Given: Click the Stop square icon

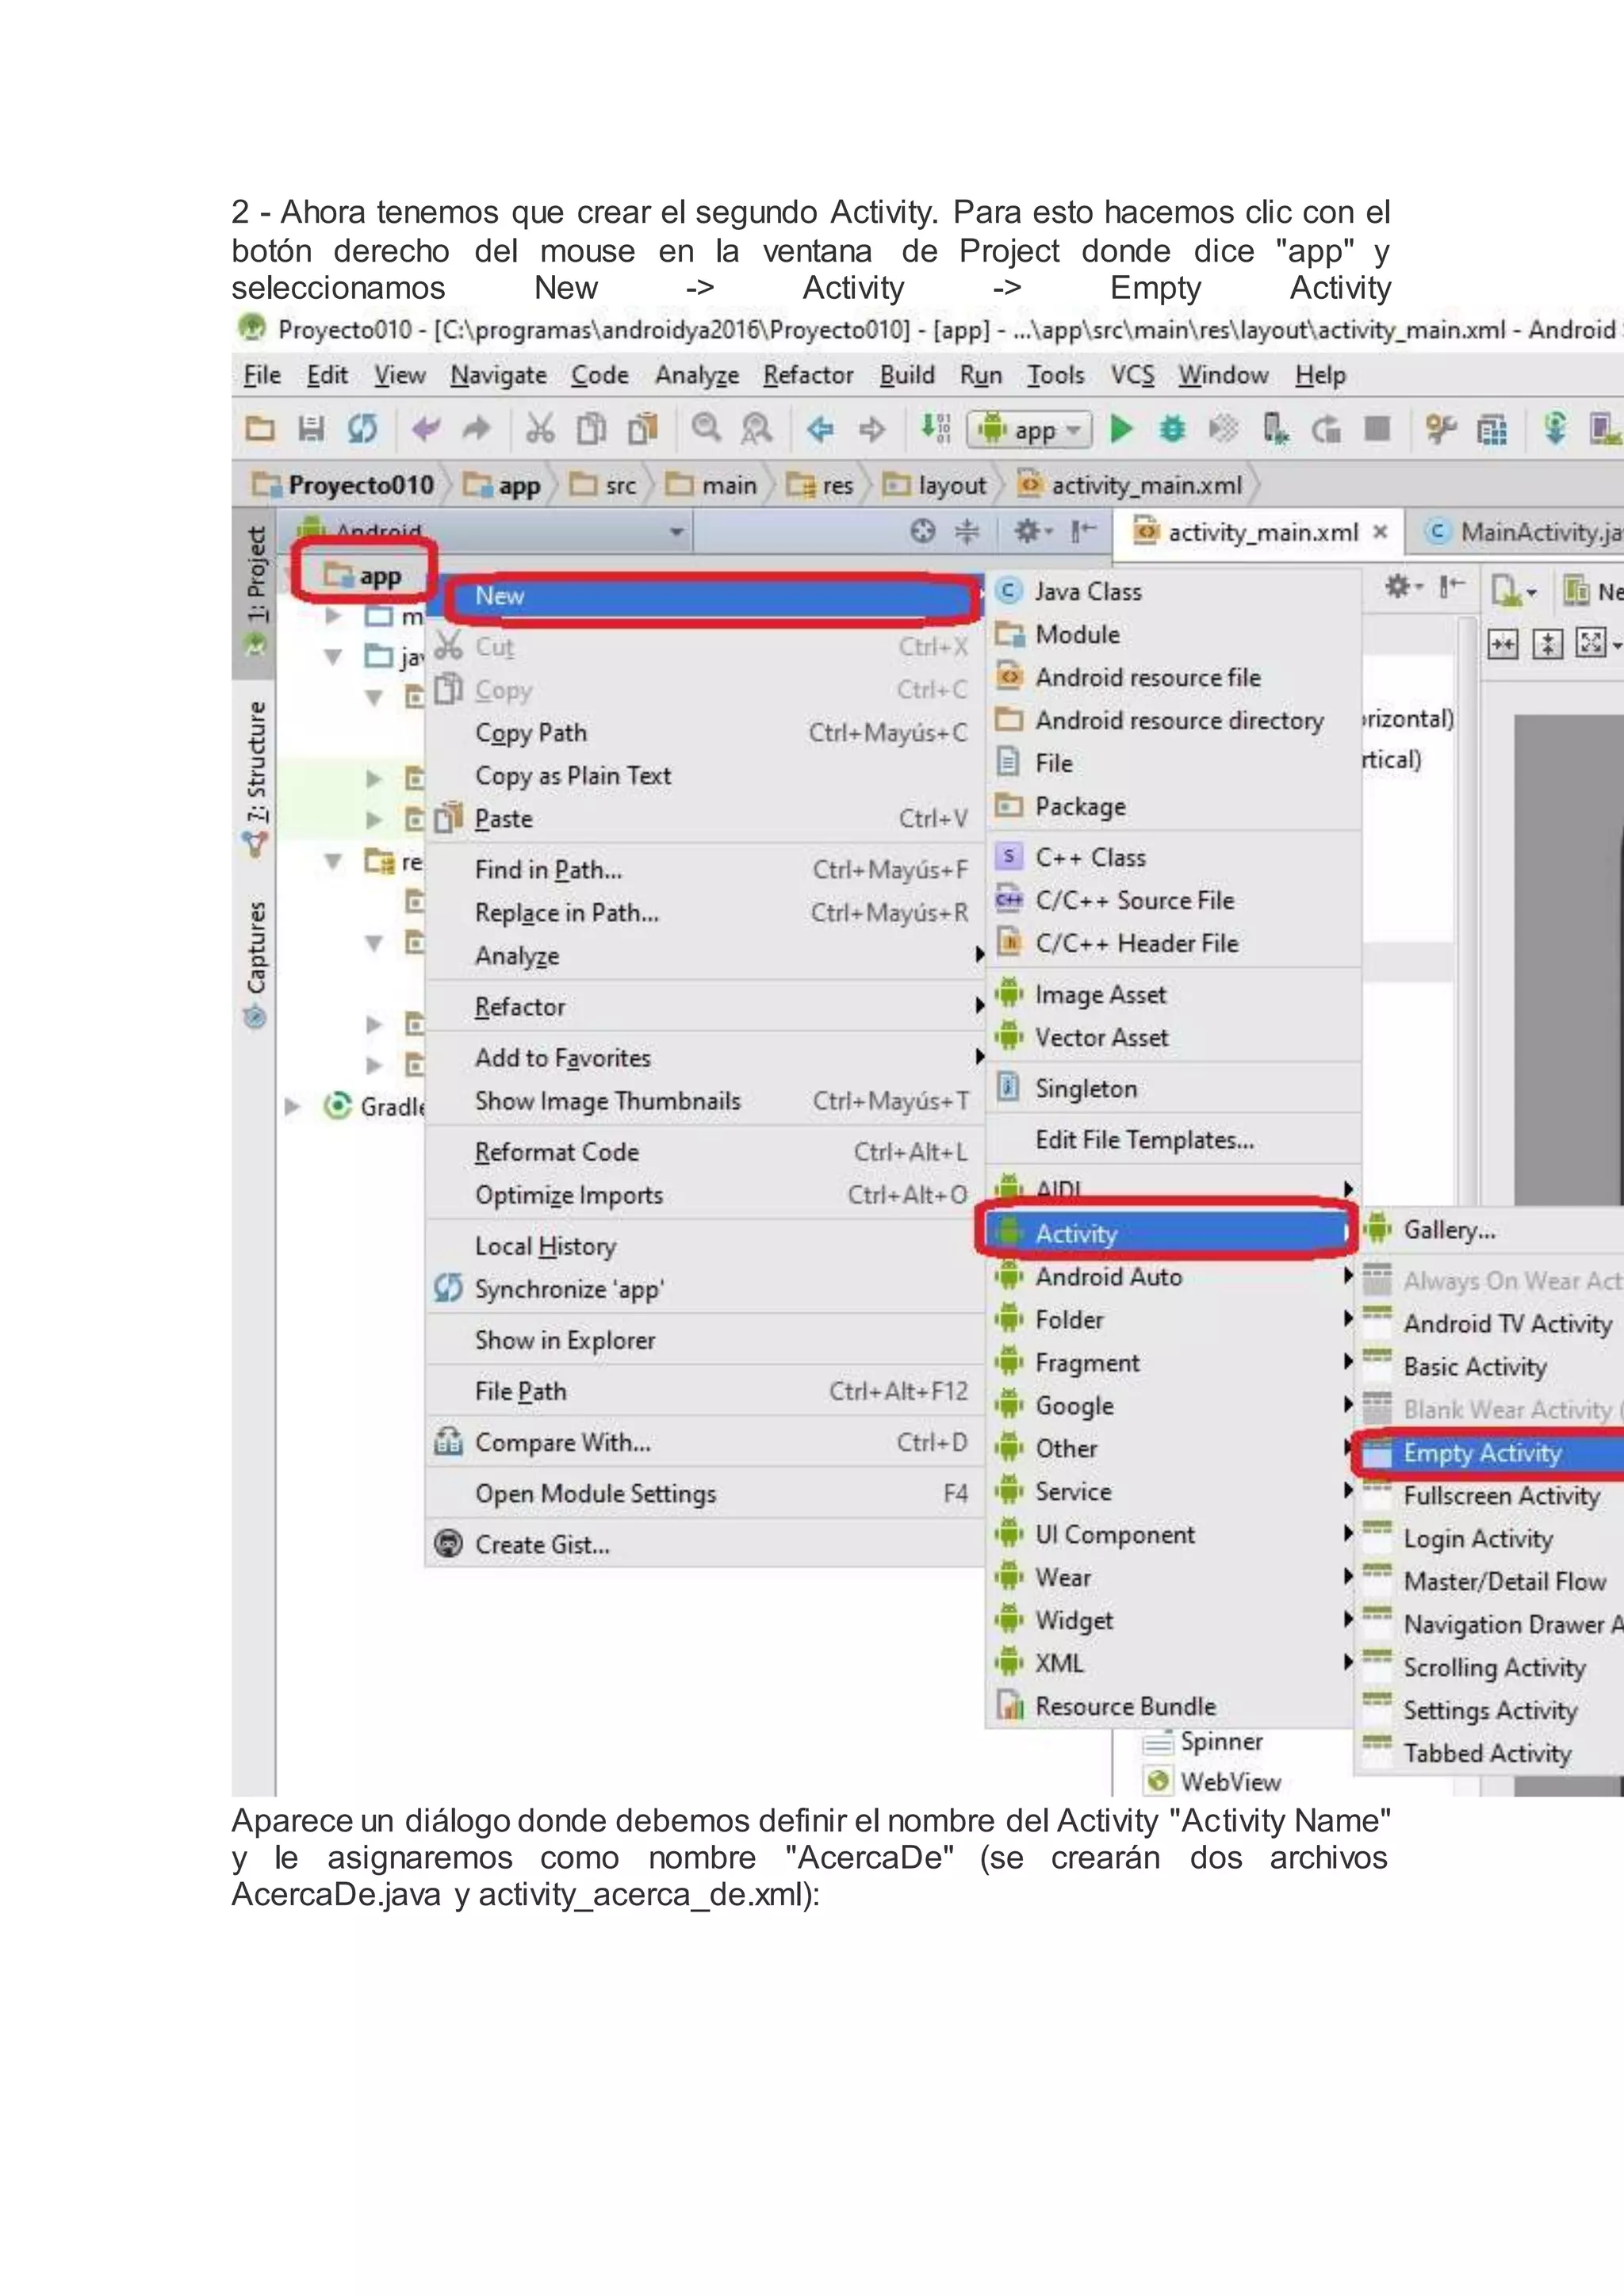Looking at the screenshot, I should tap(1377, 430).
